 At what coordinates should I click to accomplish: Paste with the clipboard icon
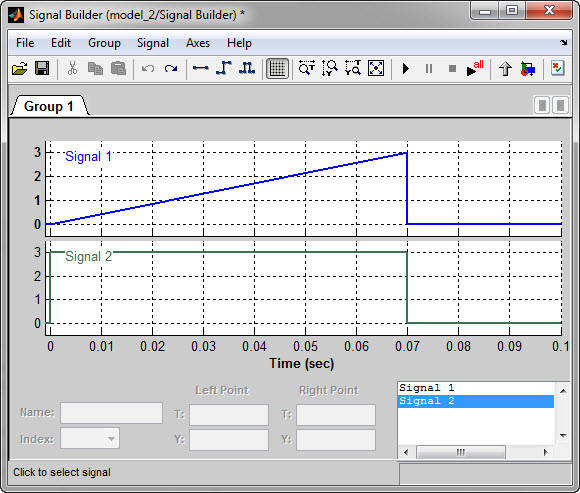click(x=118, y=68)
